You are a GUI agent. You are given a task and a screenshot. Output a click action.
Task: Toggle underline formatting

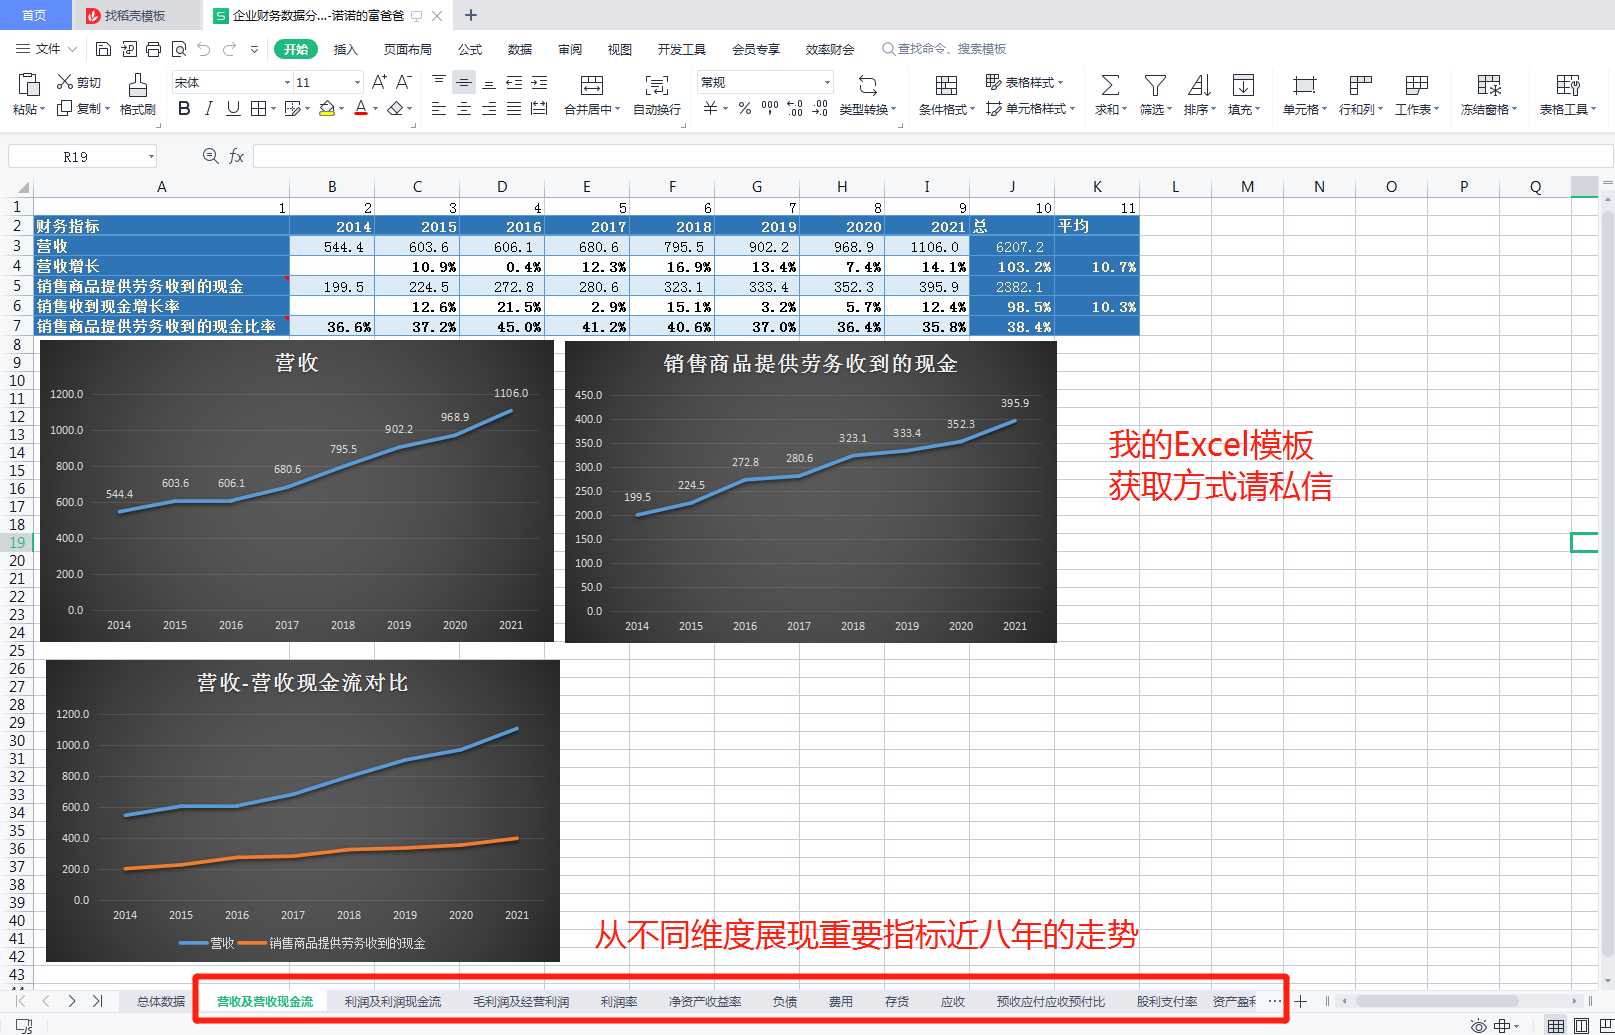tap(233, 108)
